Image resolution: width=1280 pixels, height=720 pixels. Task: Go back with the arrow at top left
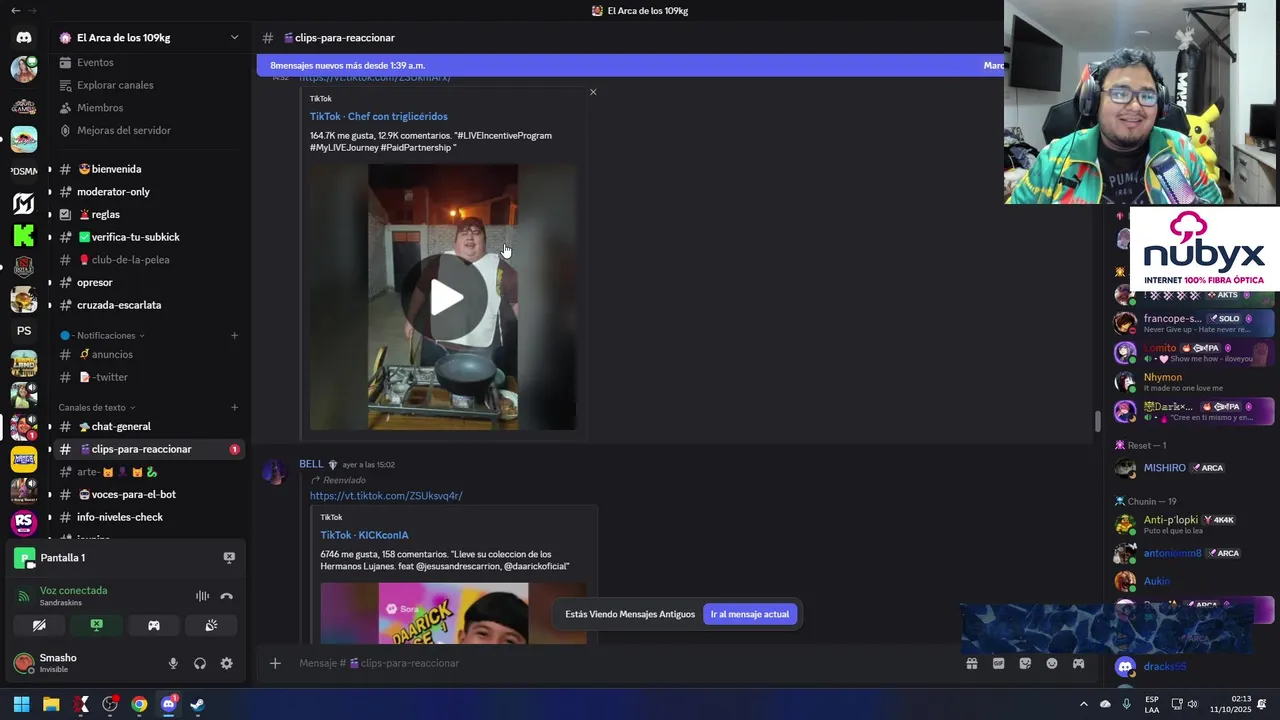(15, 11)
